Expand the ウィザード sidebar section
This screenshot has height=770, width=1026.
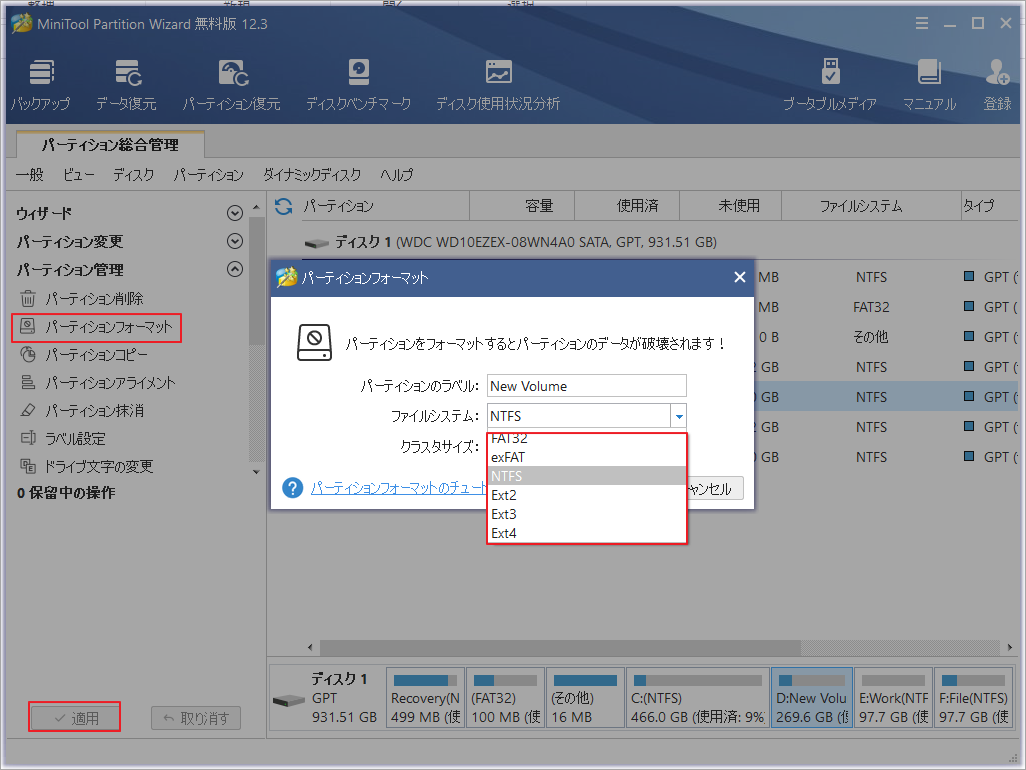[234, 212]
